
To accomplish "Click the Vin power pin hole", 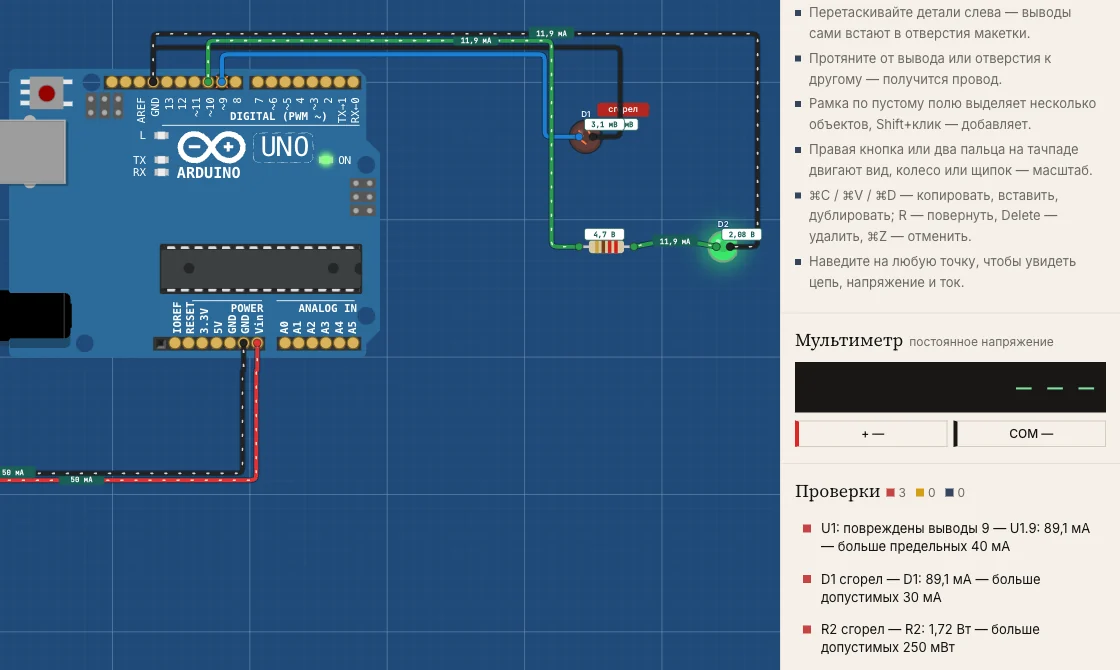I will click(x=257, y=344).
